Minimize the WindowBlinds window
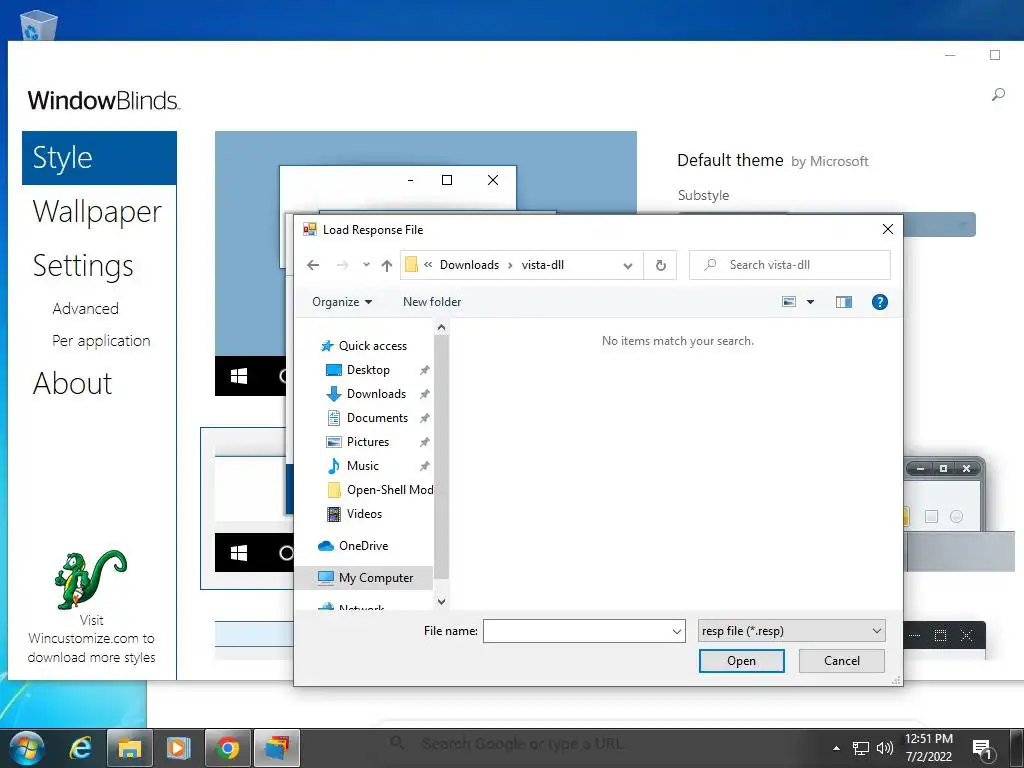Screen dimensions: 1024x768 point(950,56)
